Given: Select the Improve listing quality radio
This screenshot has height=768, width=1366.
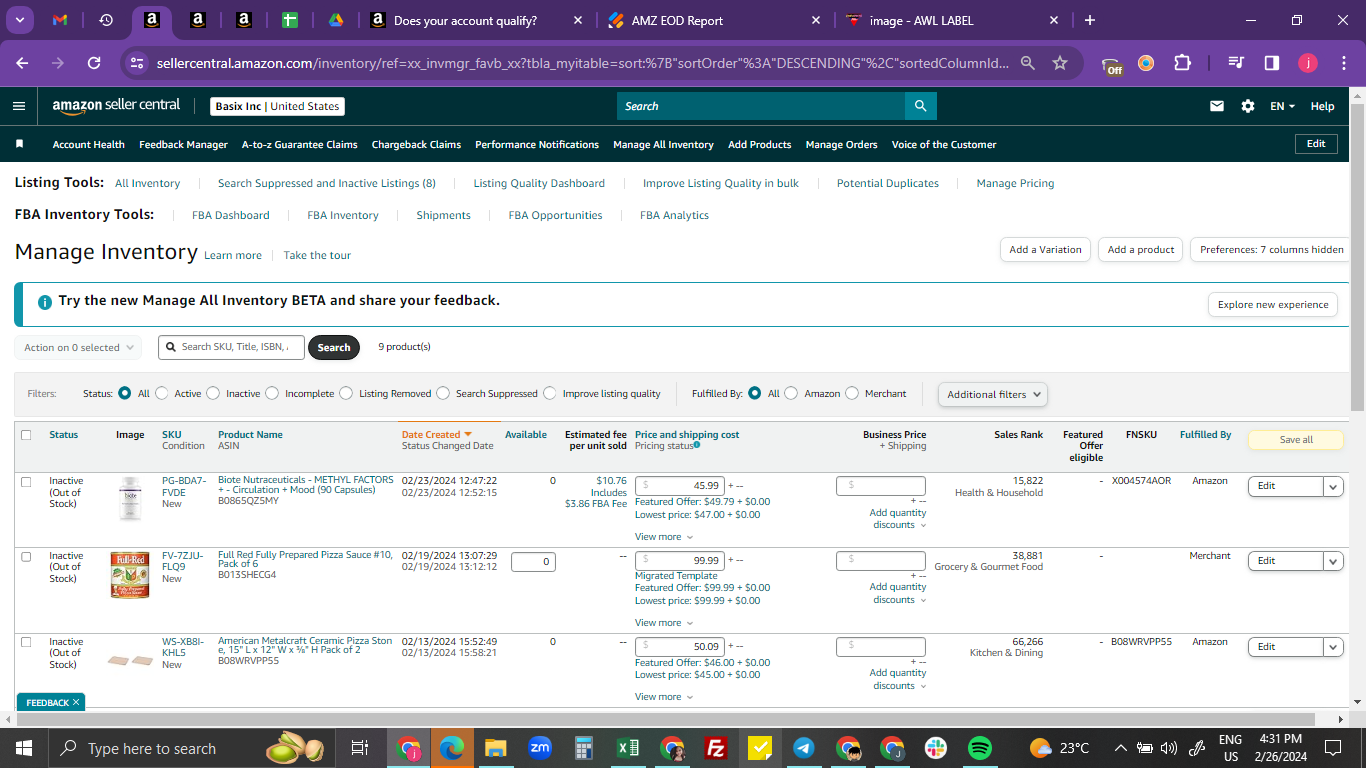Looking at the screenshot, I should click(550, 393).
